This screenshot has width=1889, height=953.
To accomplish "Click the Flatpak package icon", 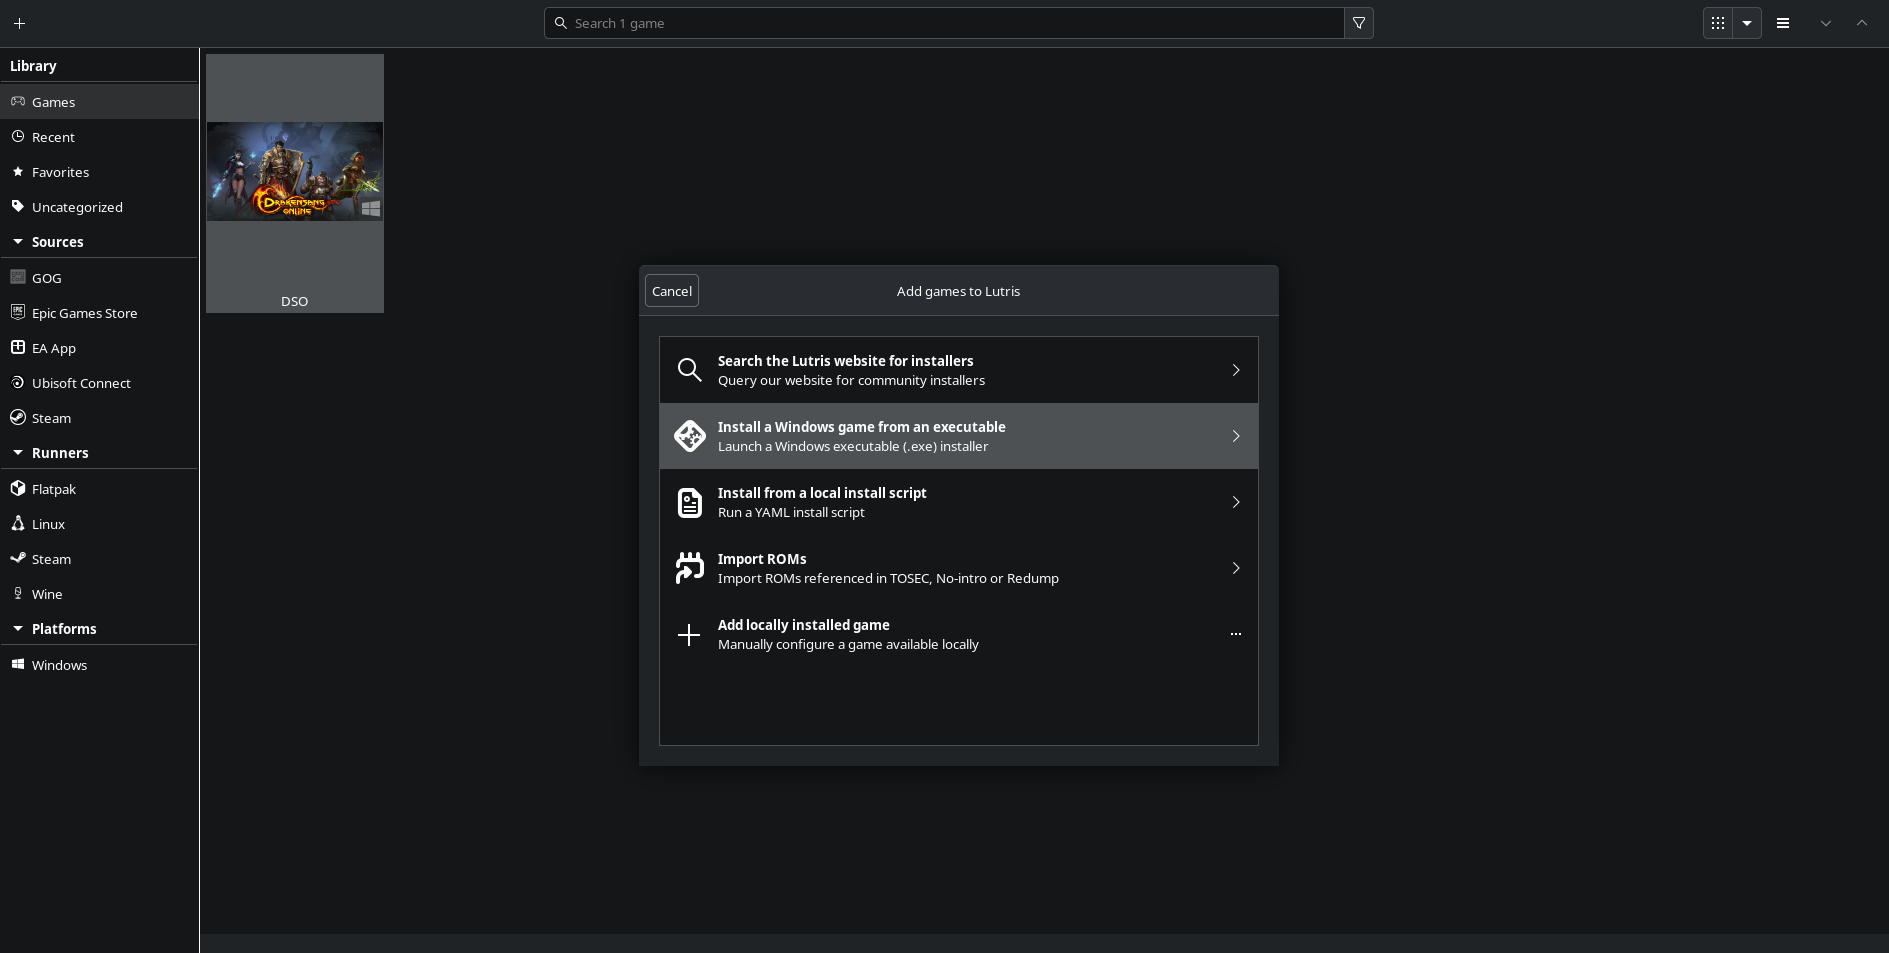I will pos(18,488).
